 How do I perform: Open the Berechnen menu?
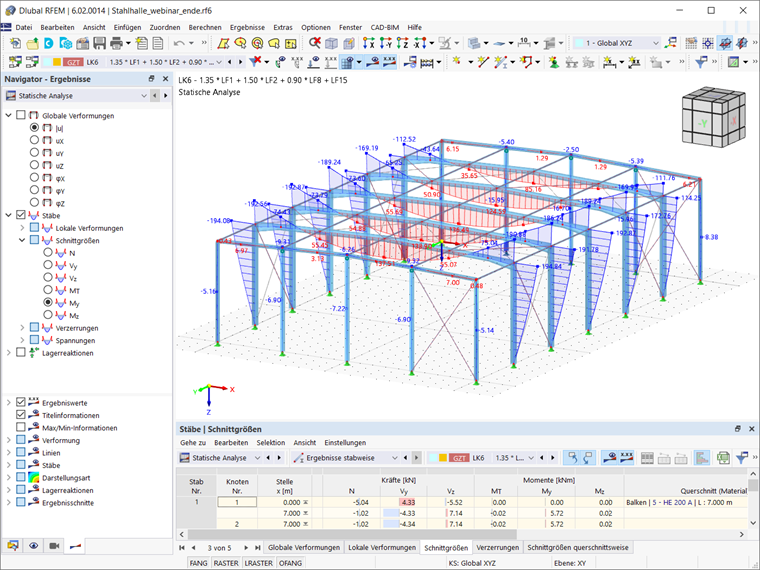tap(205, 27)
